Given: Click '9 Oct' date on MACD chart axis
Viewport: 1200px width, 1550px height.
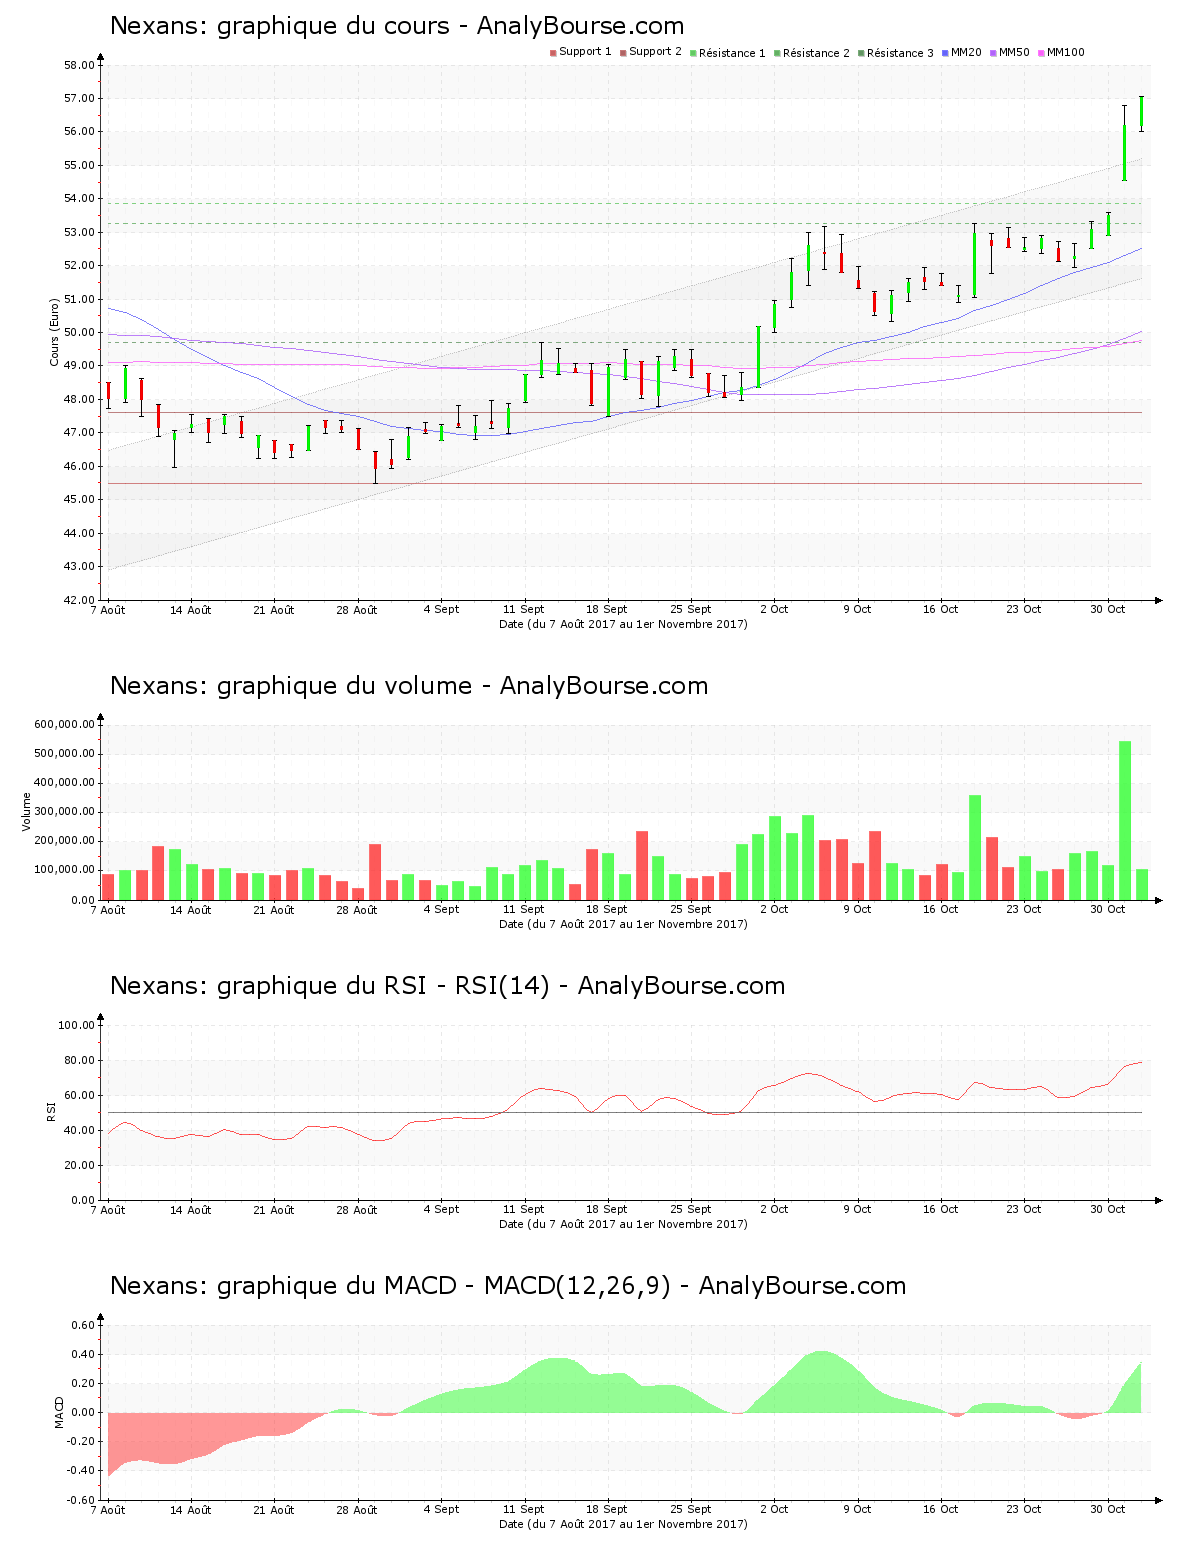Looking at the screenshot, I should (x=857, y=1509).
